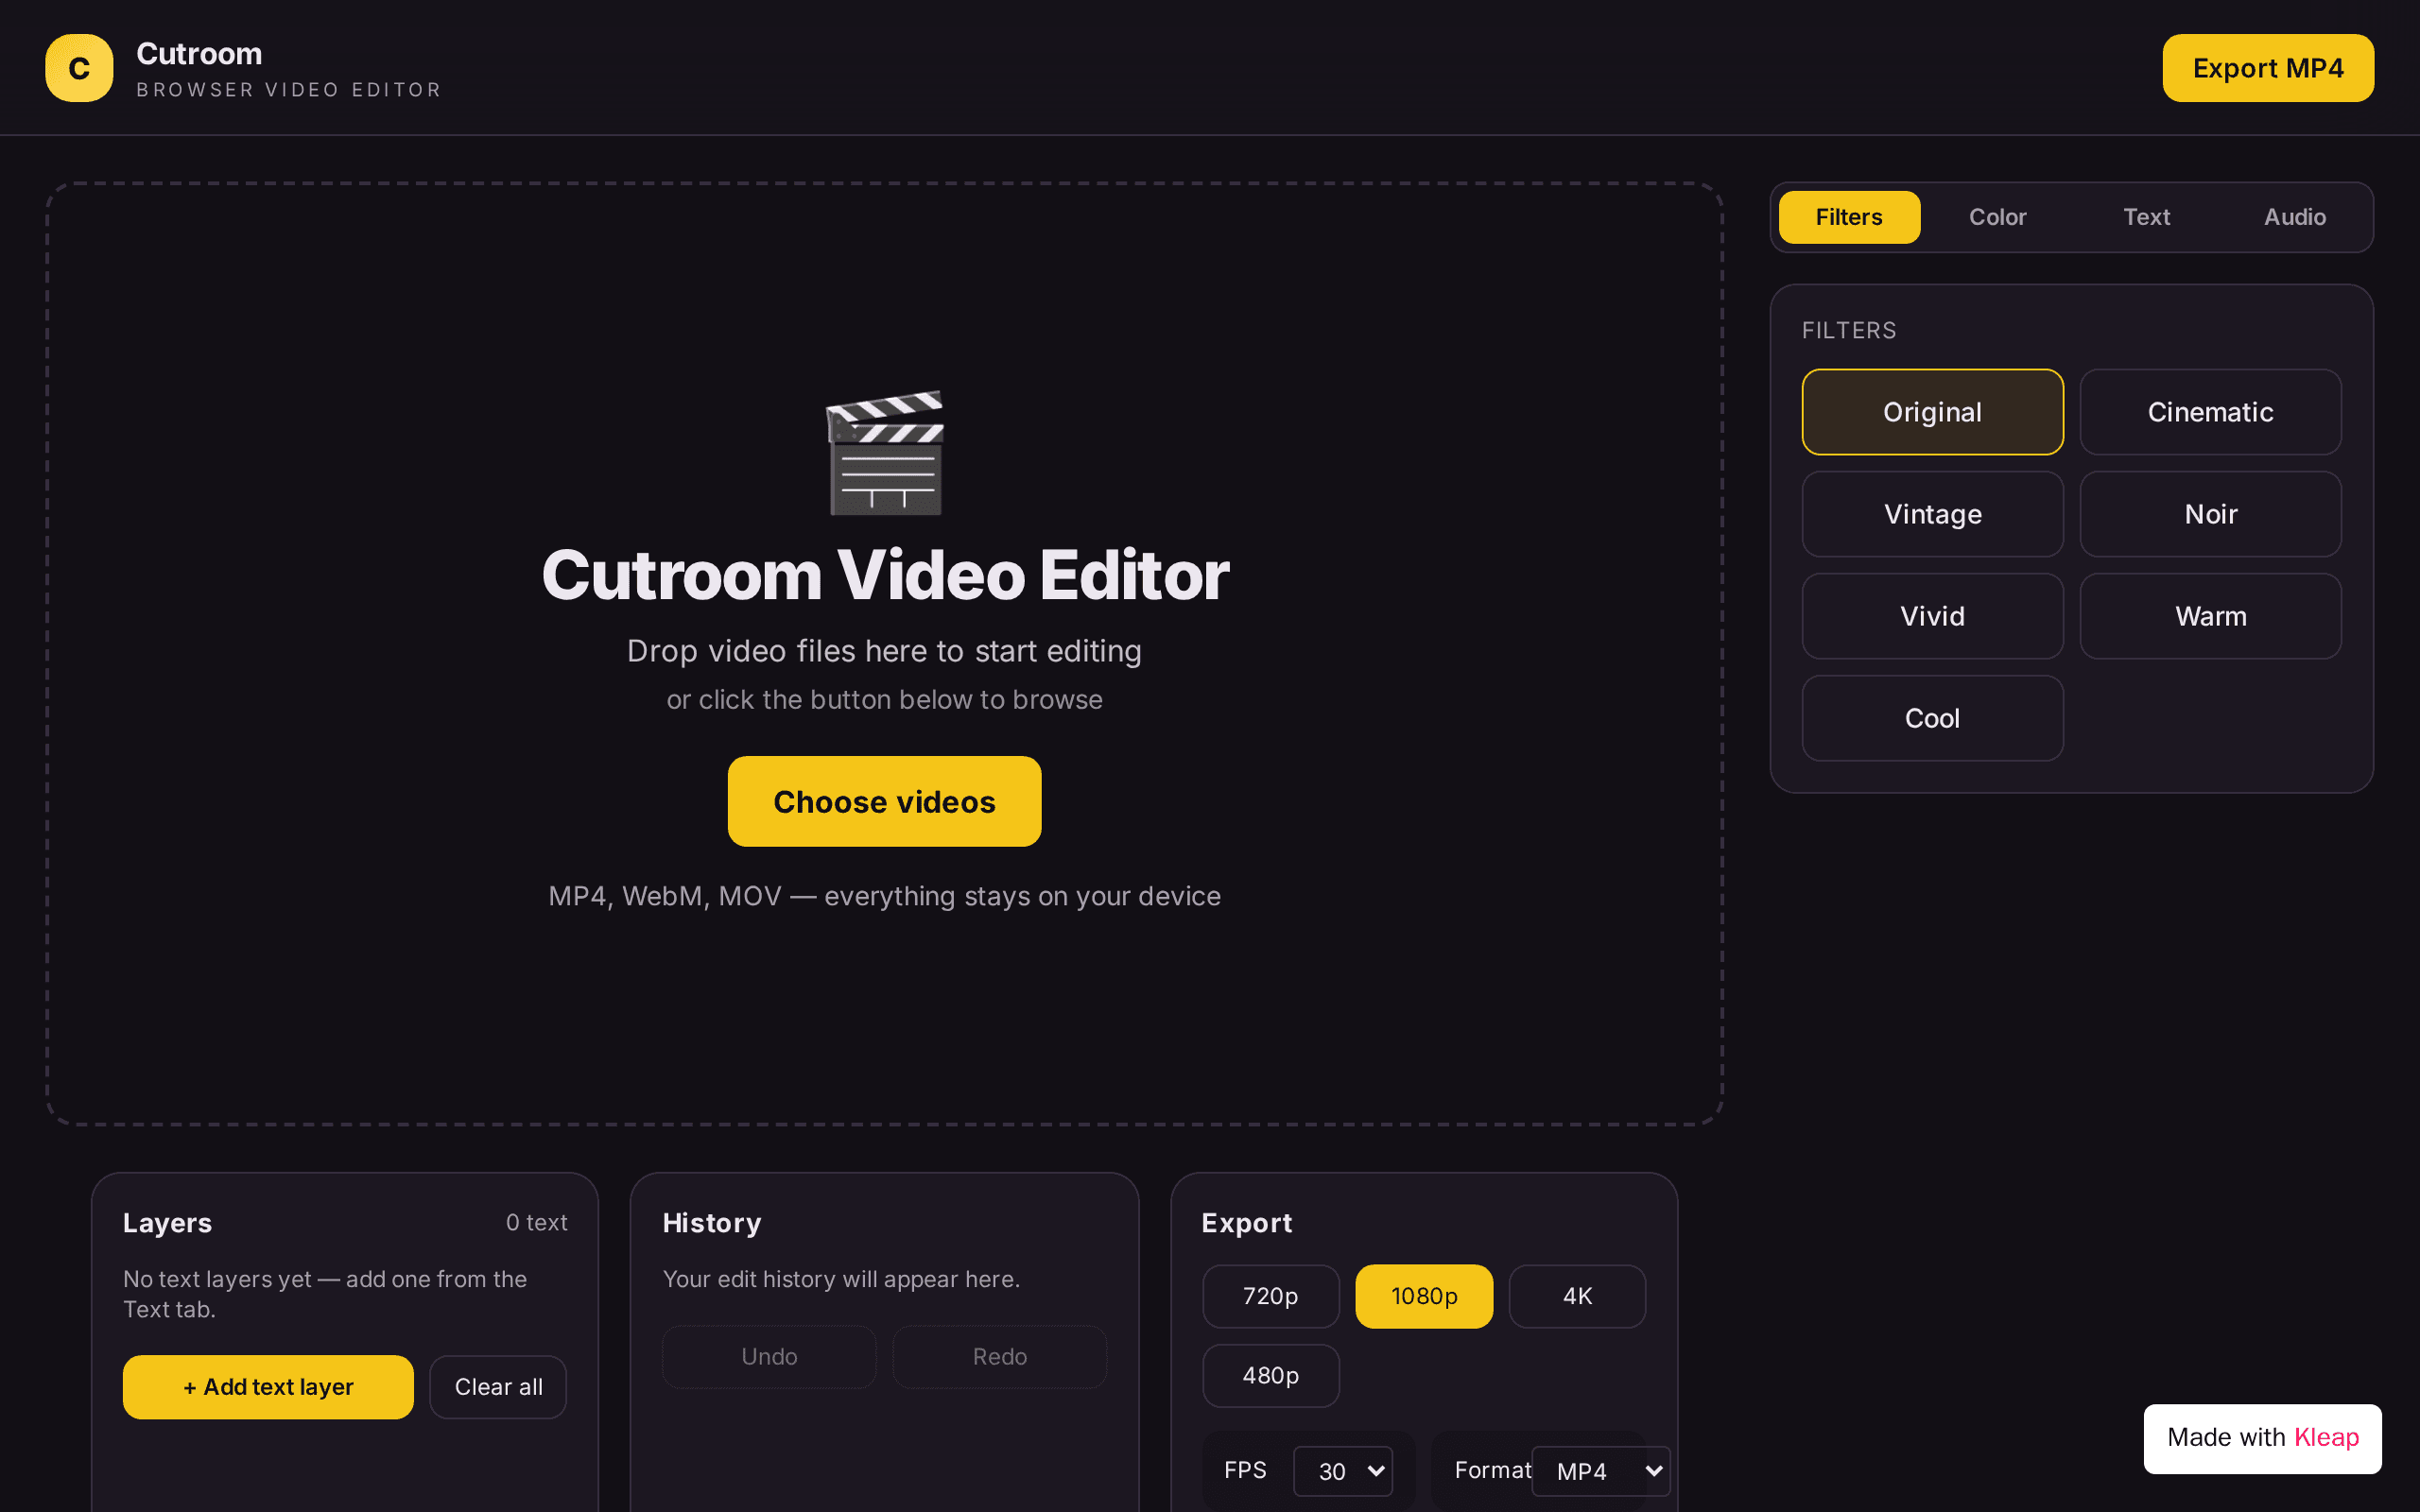The width and height of the screenshot is (2420, 1512).
Task: Select 480p export resolution
Action: [1270, 1376]
